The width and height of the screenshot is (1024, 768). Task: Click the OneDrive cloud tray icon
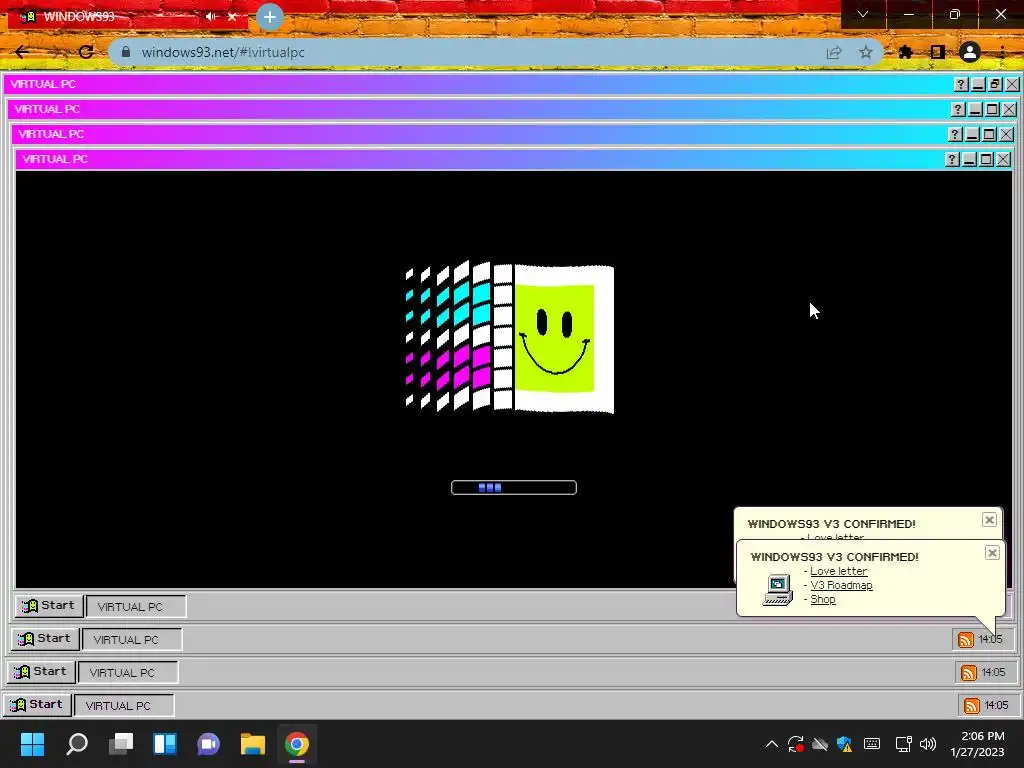point(820,744)
